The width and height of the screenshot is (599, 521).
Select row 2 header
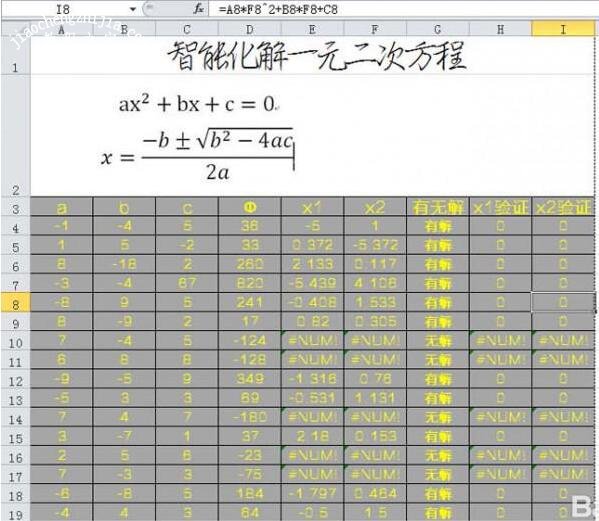(x=15, y=136)
